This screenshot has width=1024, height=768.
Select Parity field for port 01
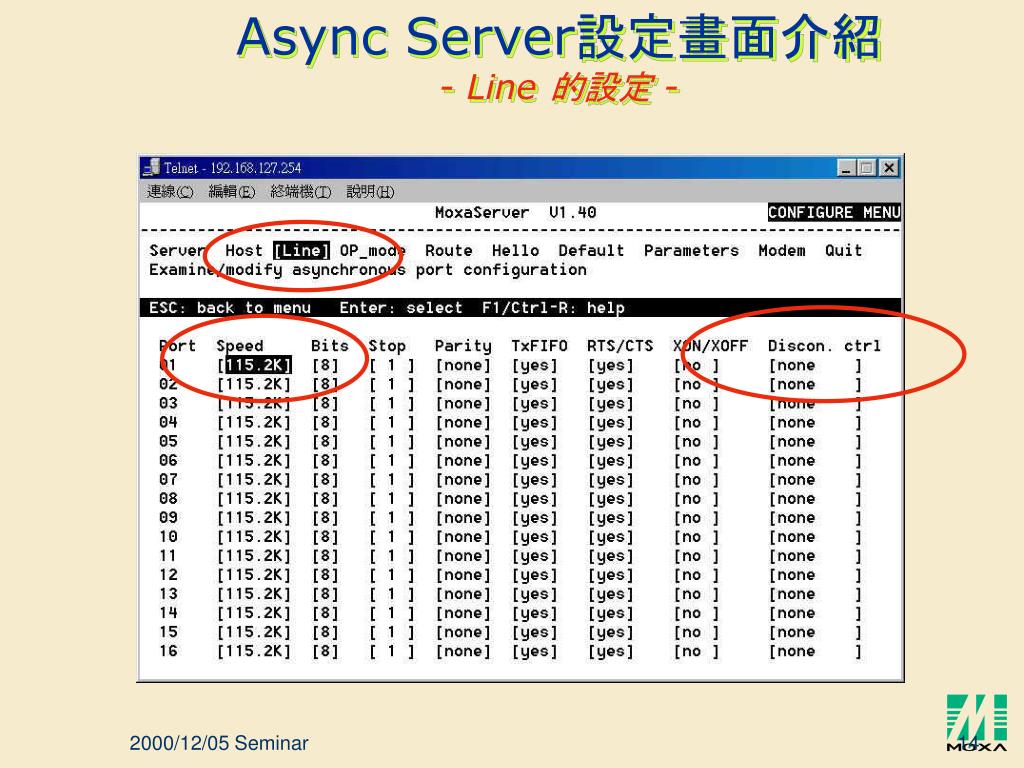pos(463,365)
